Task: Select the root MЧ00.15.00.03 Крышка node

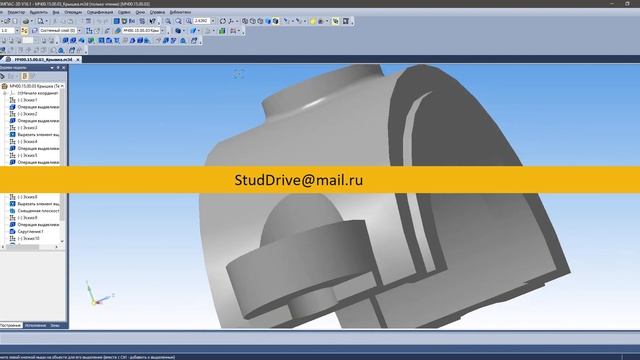Action: pyautogui.click(x=35, y=86)
